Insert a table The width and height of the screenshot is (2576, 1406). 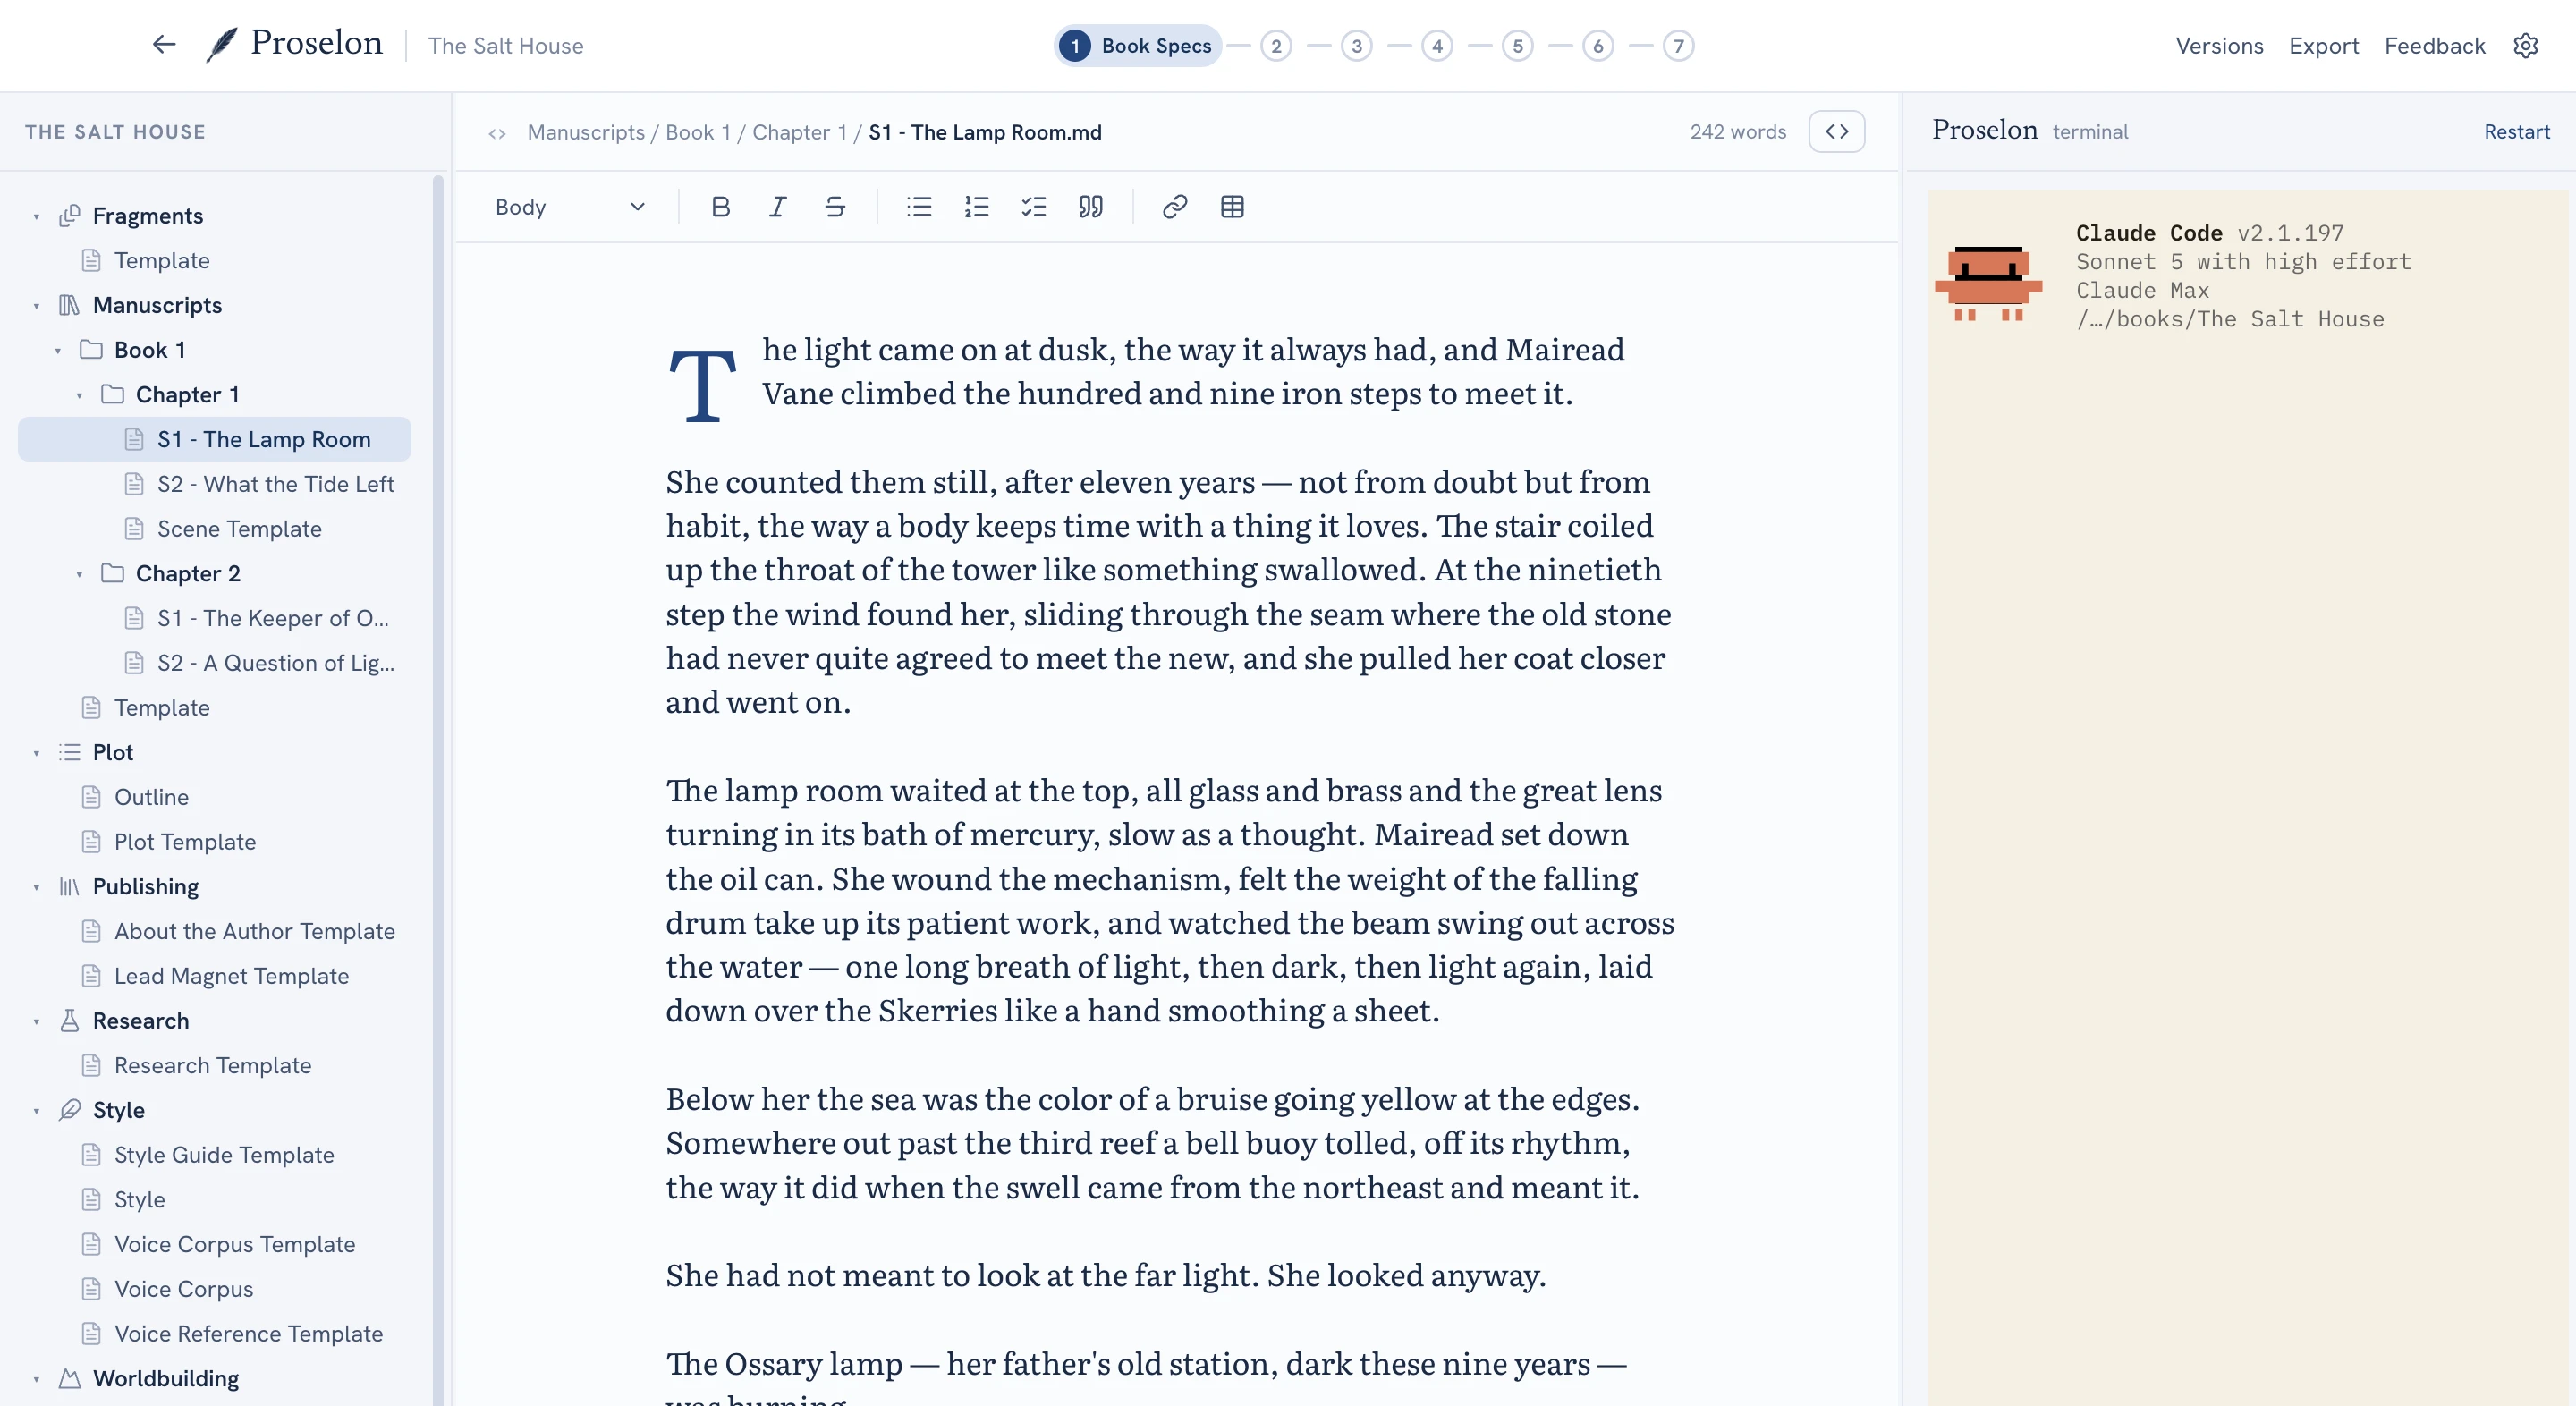(1232, 207)
